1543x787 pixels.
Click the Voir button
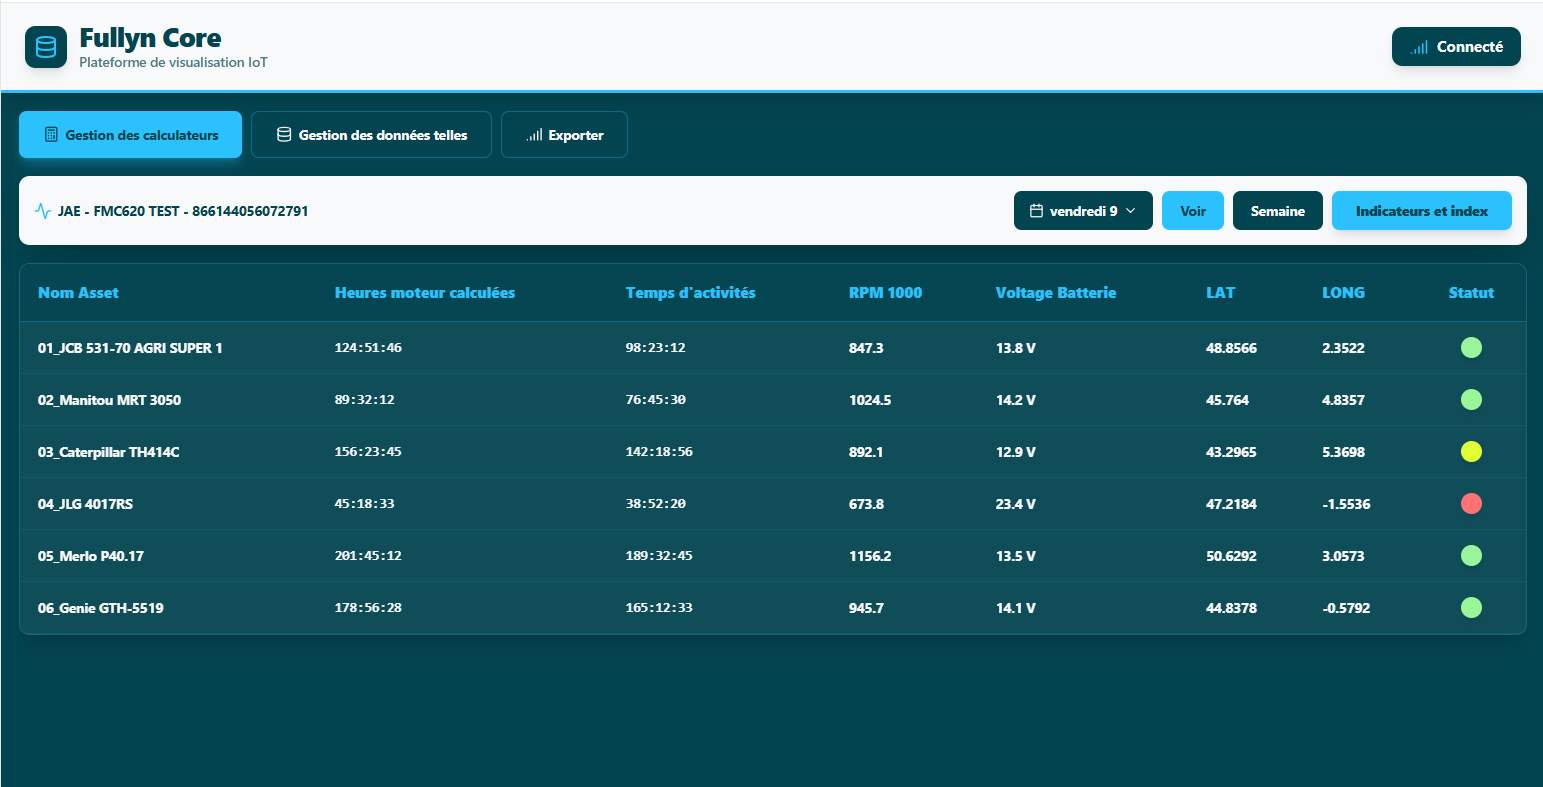point(1193,211)
